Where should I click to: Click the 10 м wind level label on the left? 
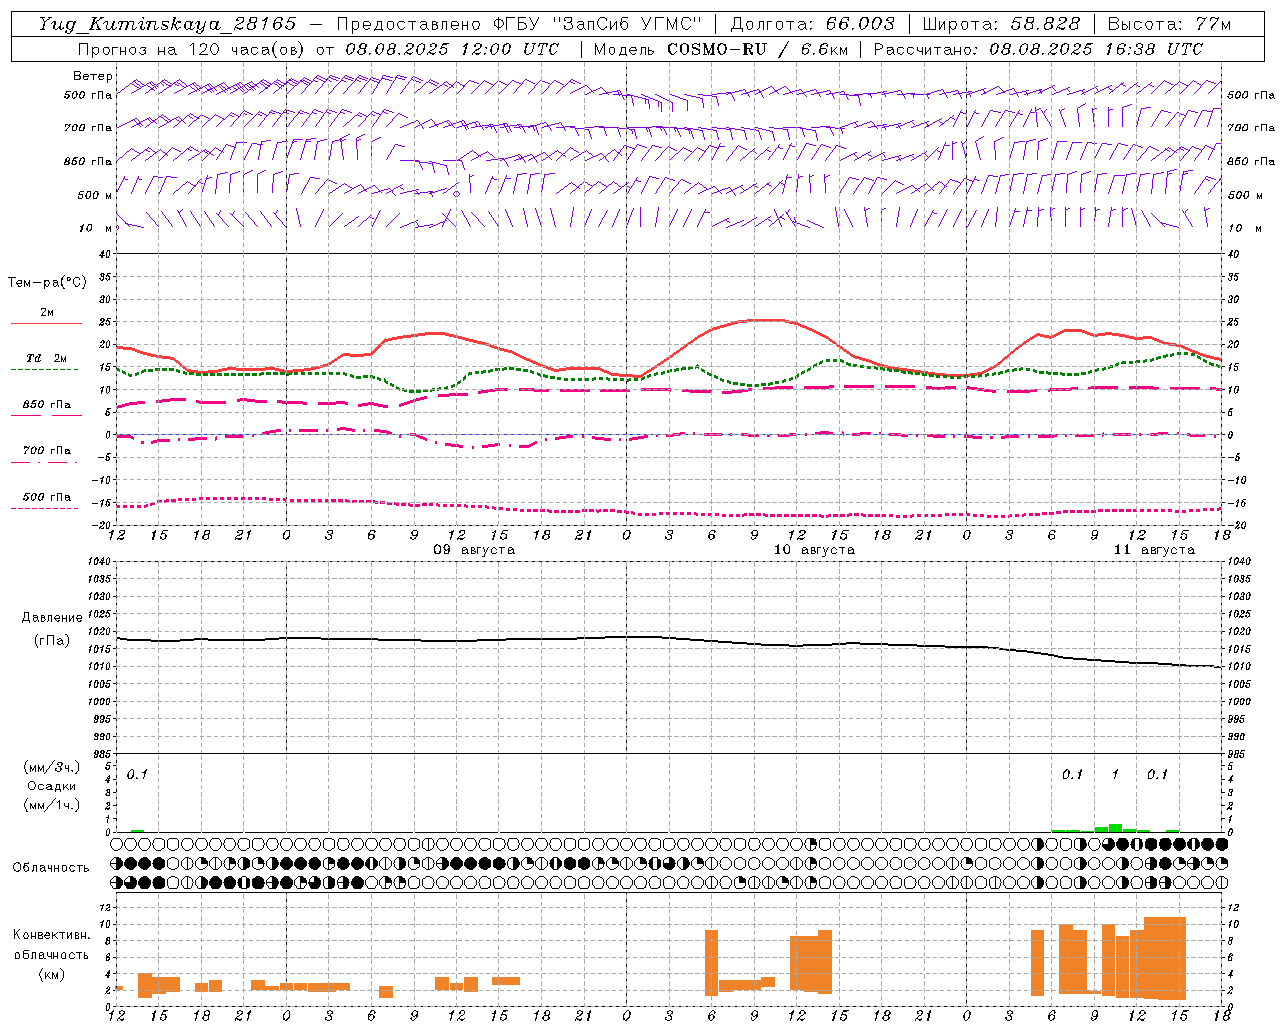[95, 228]
